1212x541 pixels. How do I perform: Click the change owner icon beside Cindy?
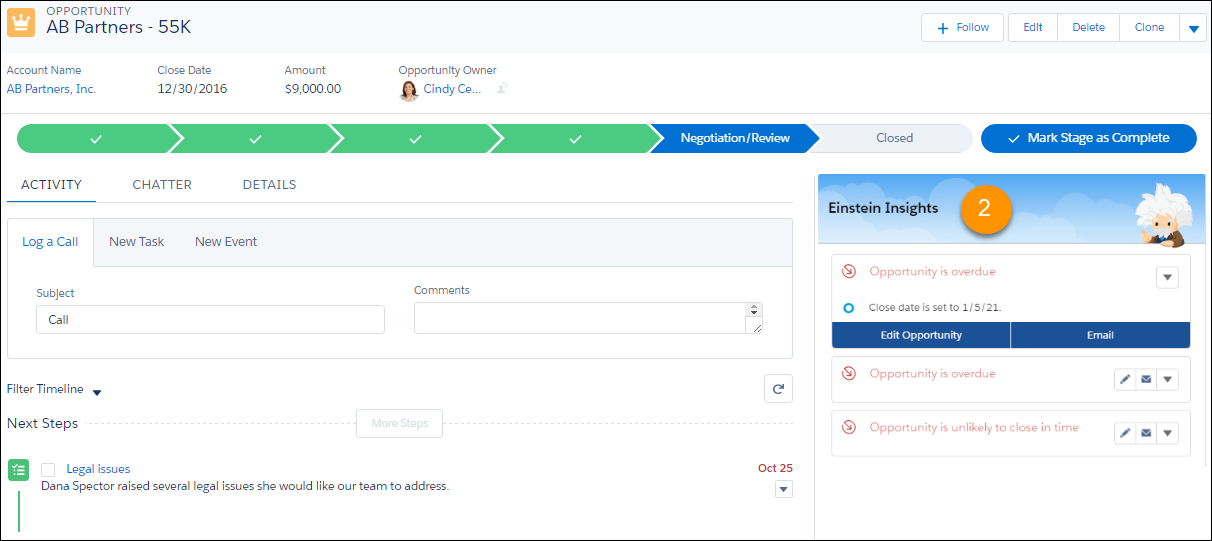(x=502, y=89)
